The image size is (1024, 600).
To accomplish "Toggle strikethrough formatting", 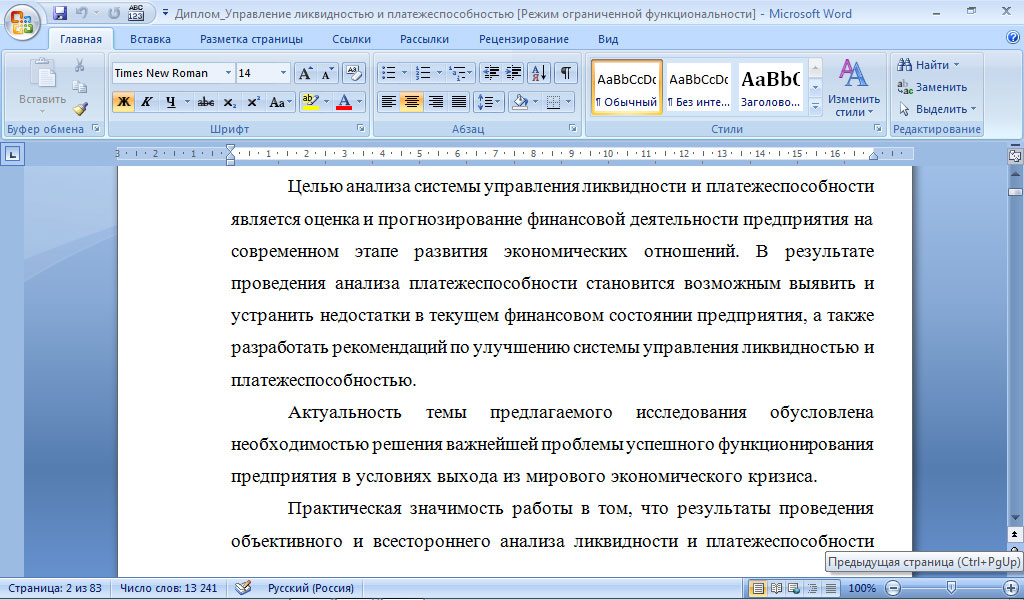I will [206, 102].
